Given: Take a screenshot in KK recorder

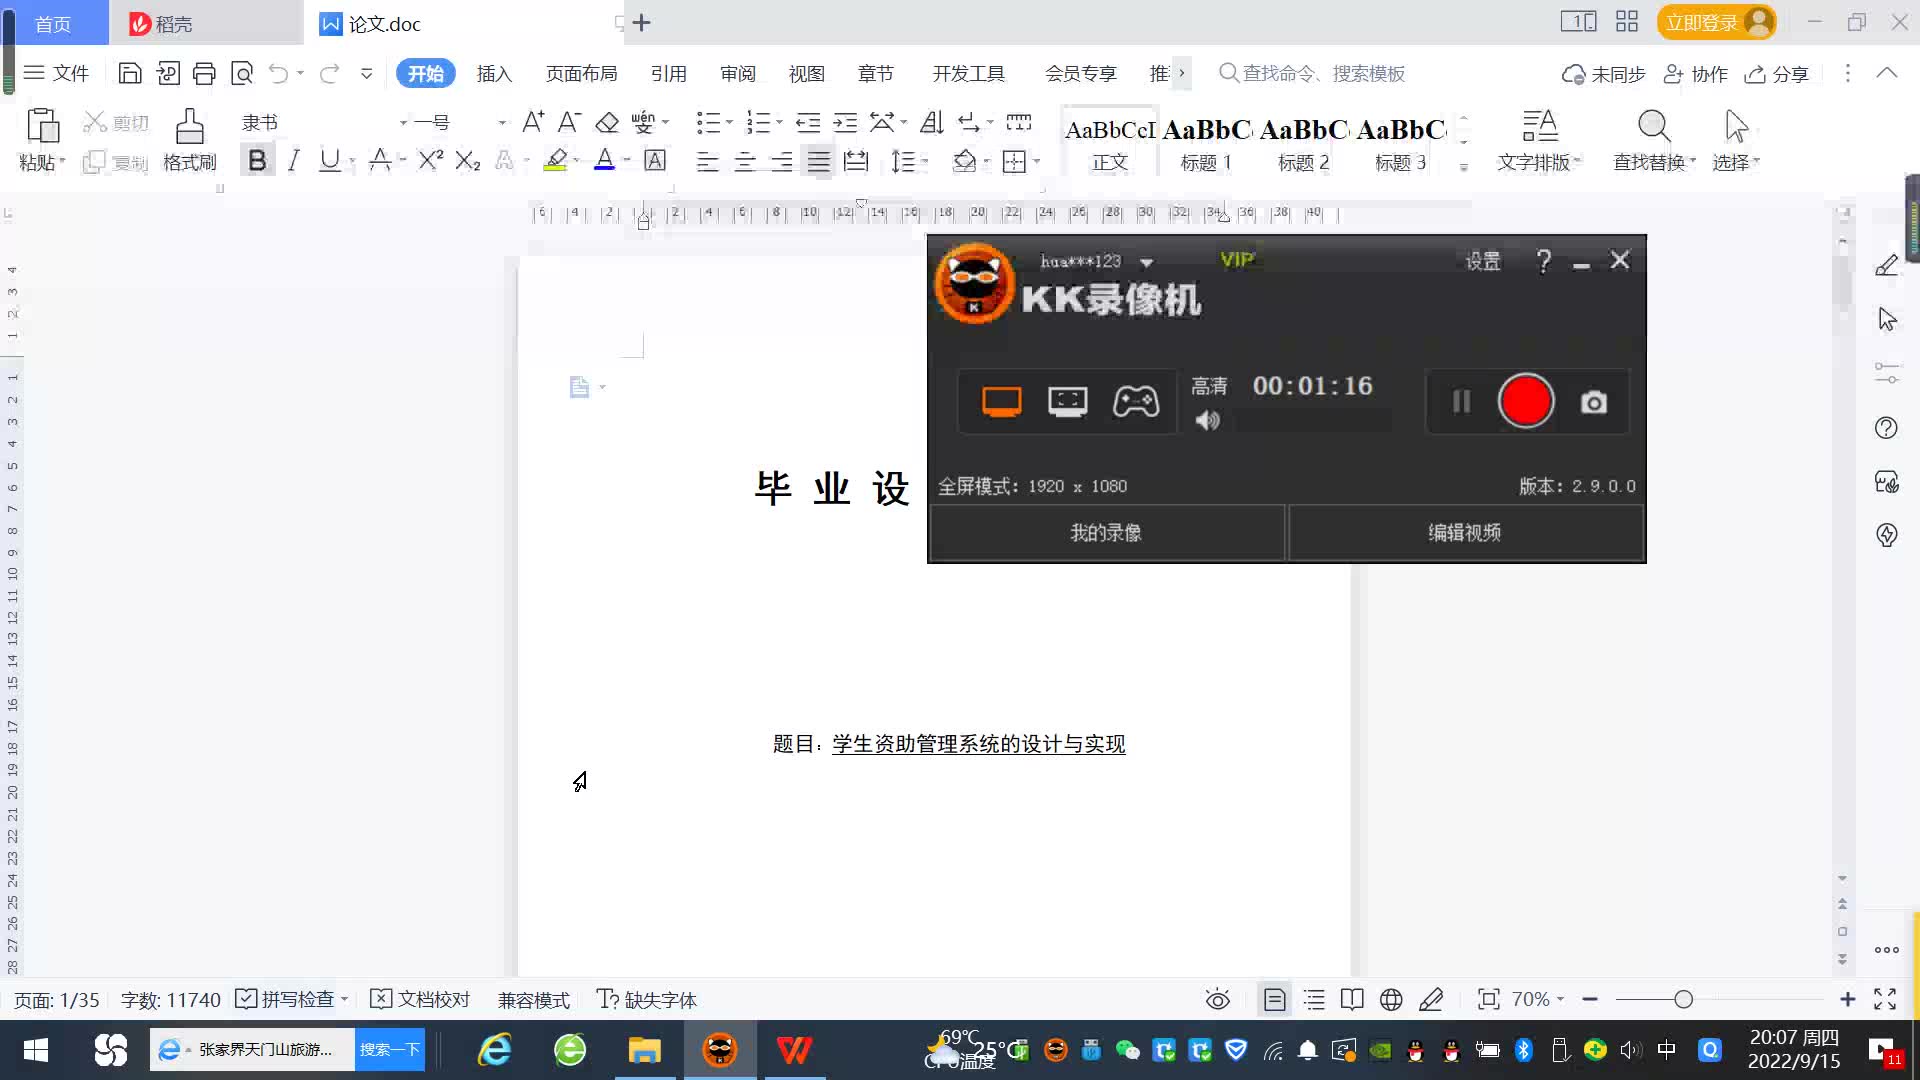Looking at the screenshot, I should click(1594, 402).
